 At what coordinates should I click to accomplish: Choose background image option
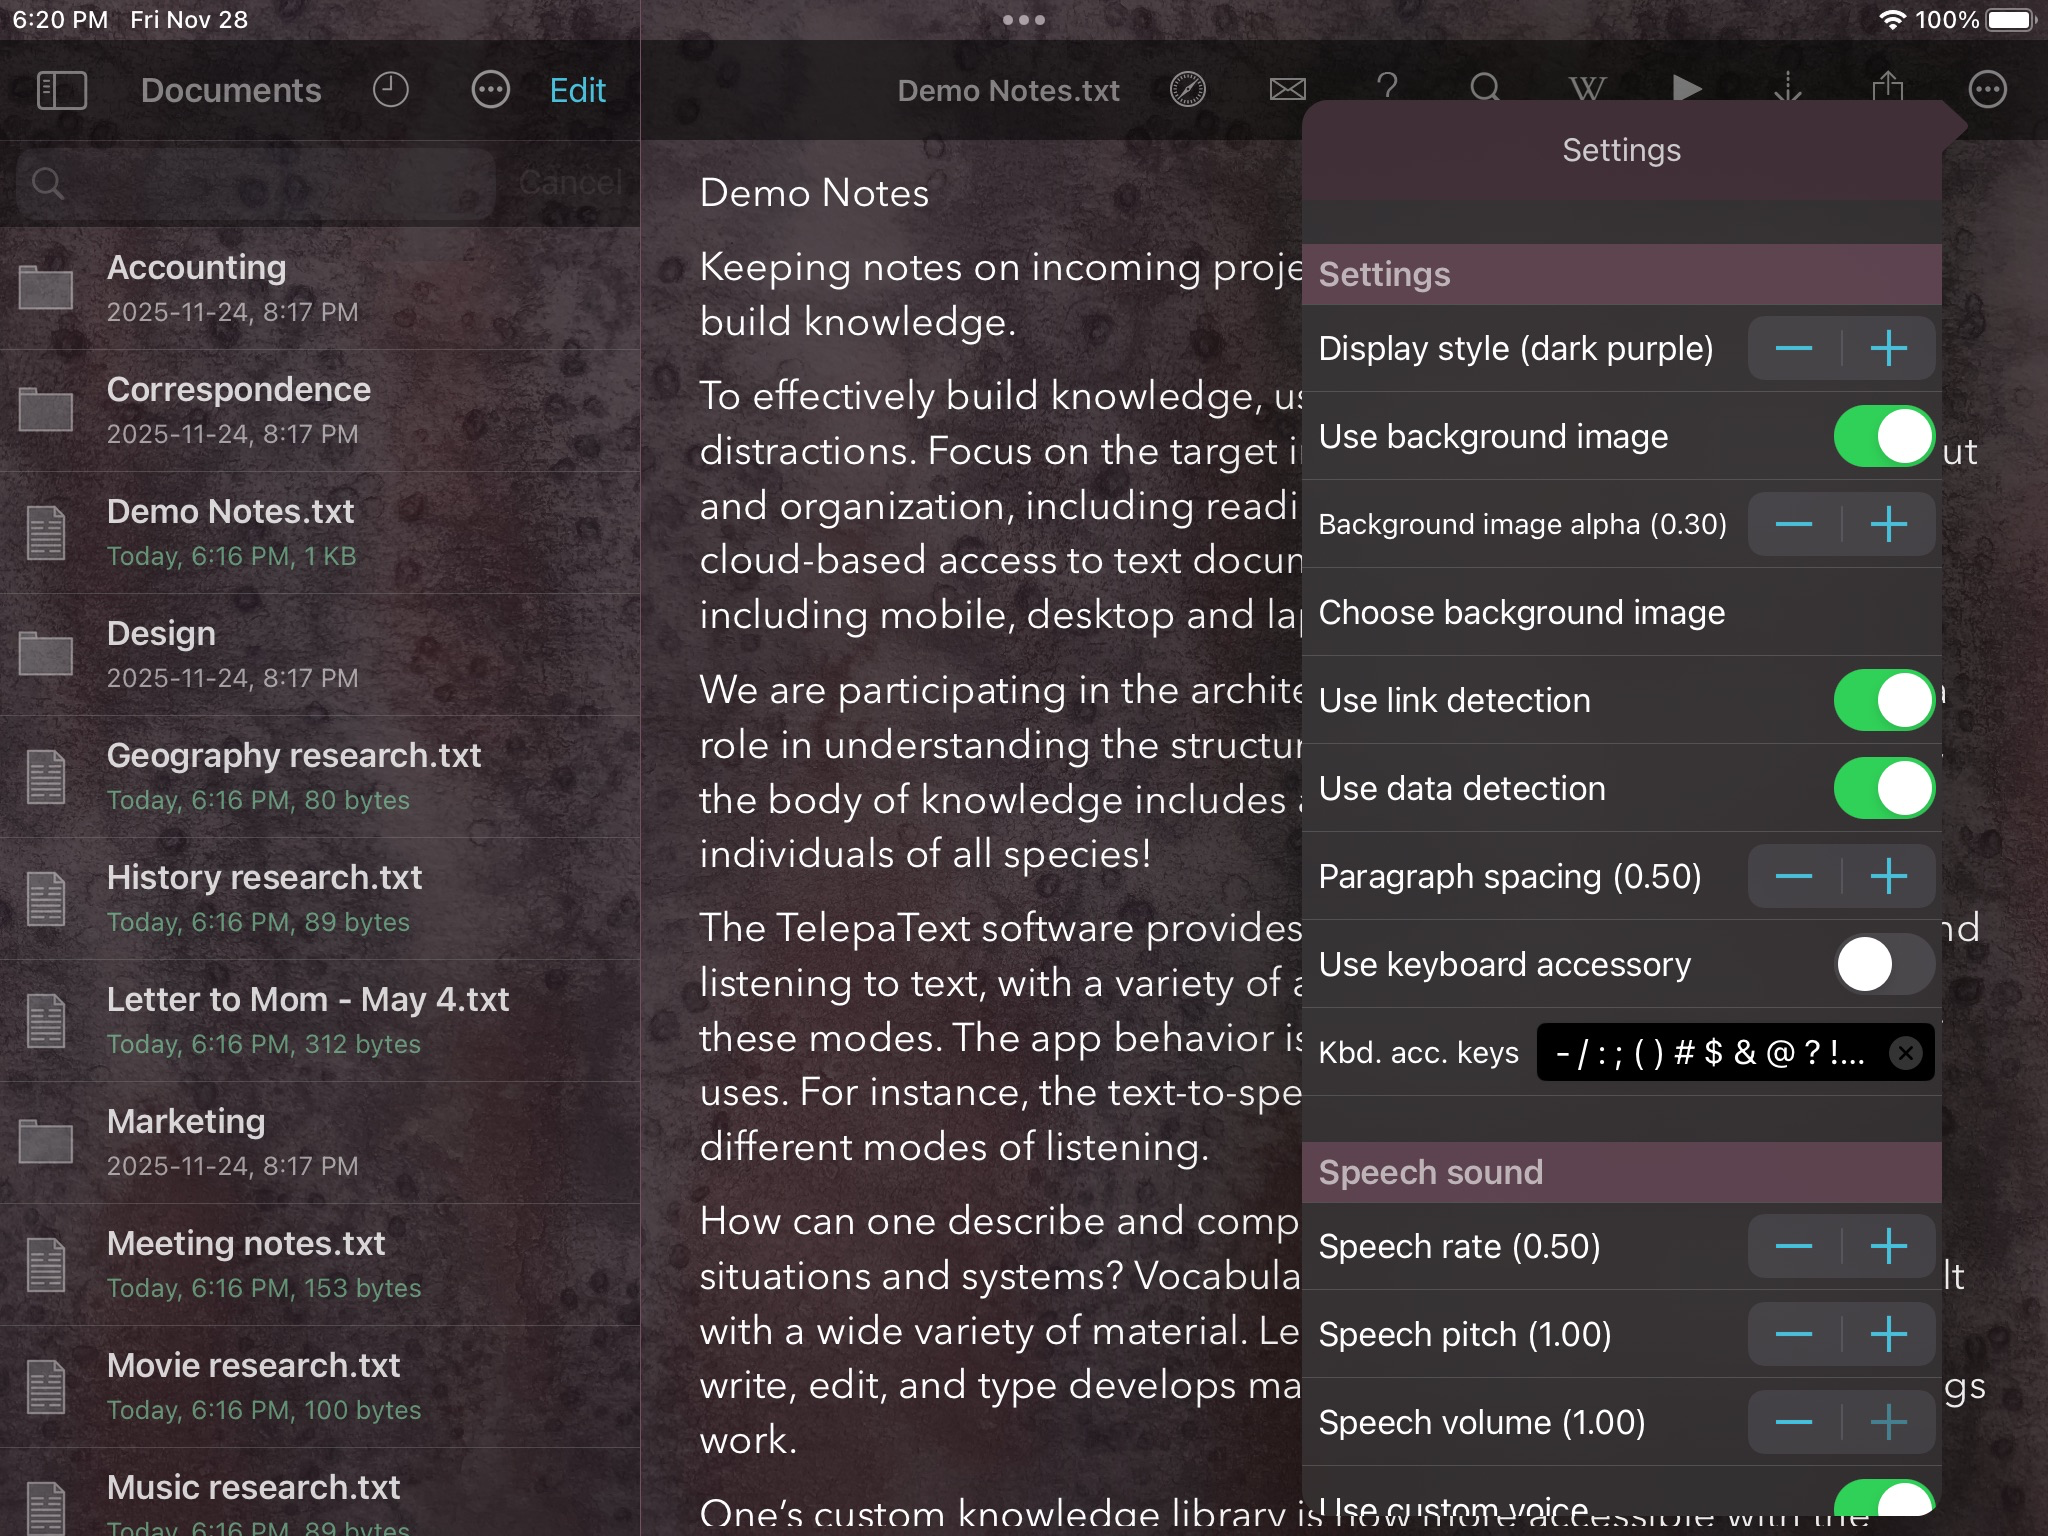click(1521, 612)
